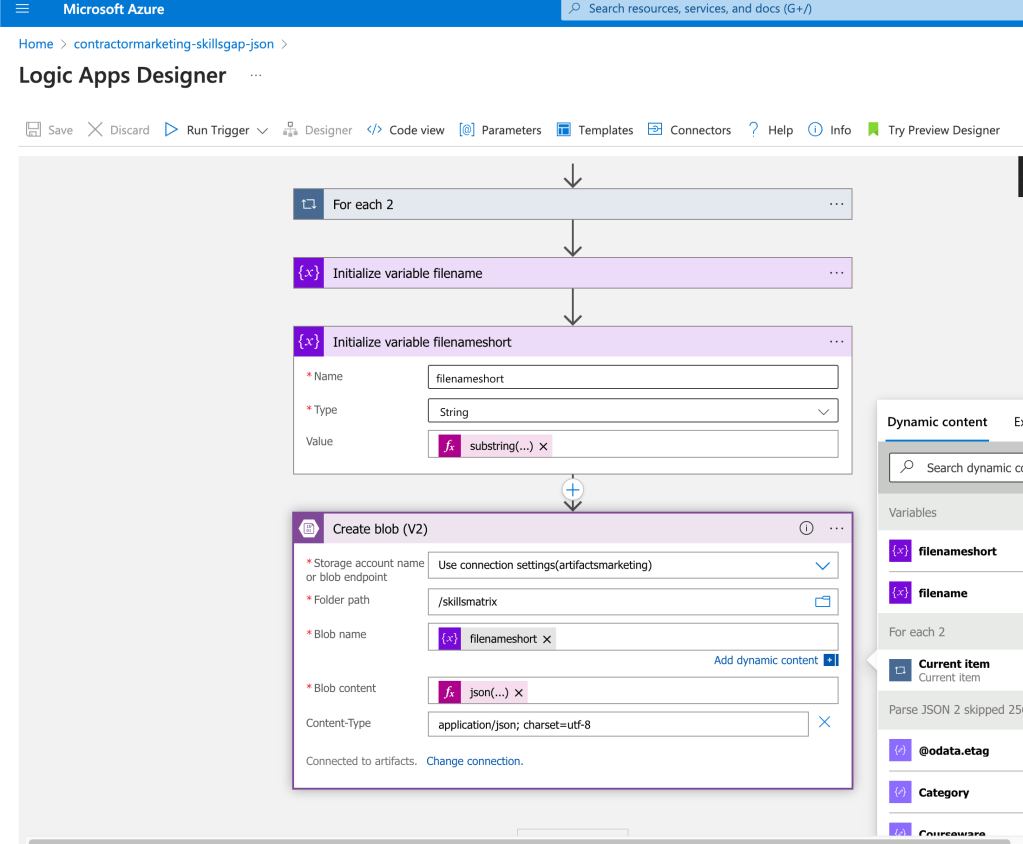Open the Logic Apps Designer ellipsis menu
The image size is (1023, 844).
coord(256,75)
